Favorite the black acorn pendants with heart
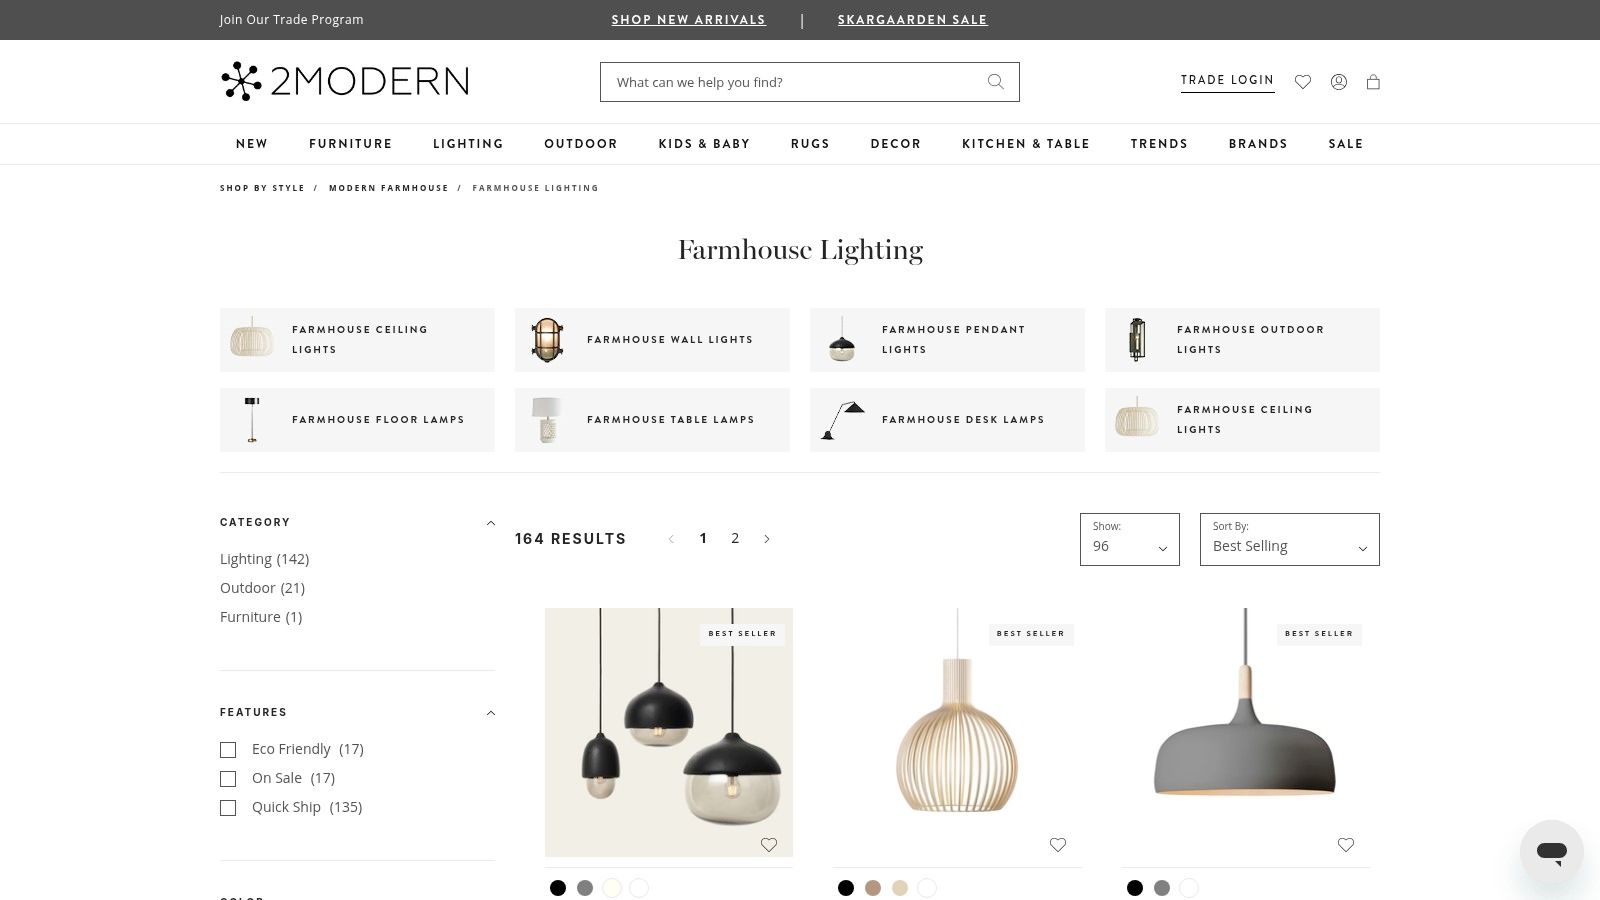The width and height of the screenshot is (1600, 900). (769, 845)
